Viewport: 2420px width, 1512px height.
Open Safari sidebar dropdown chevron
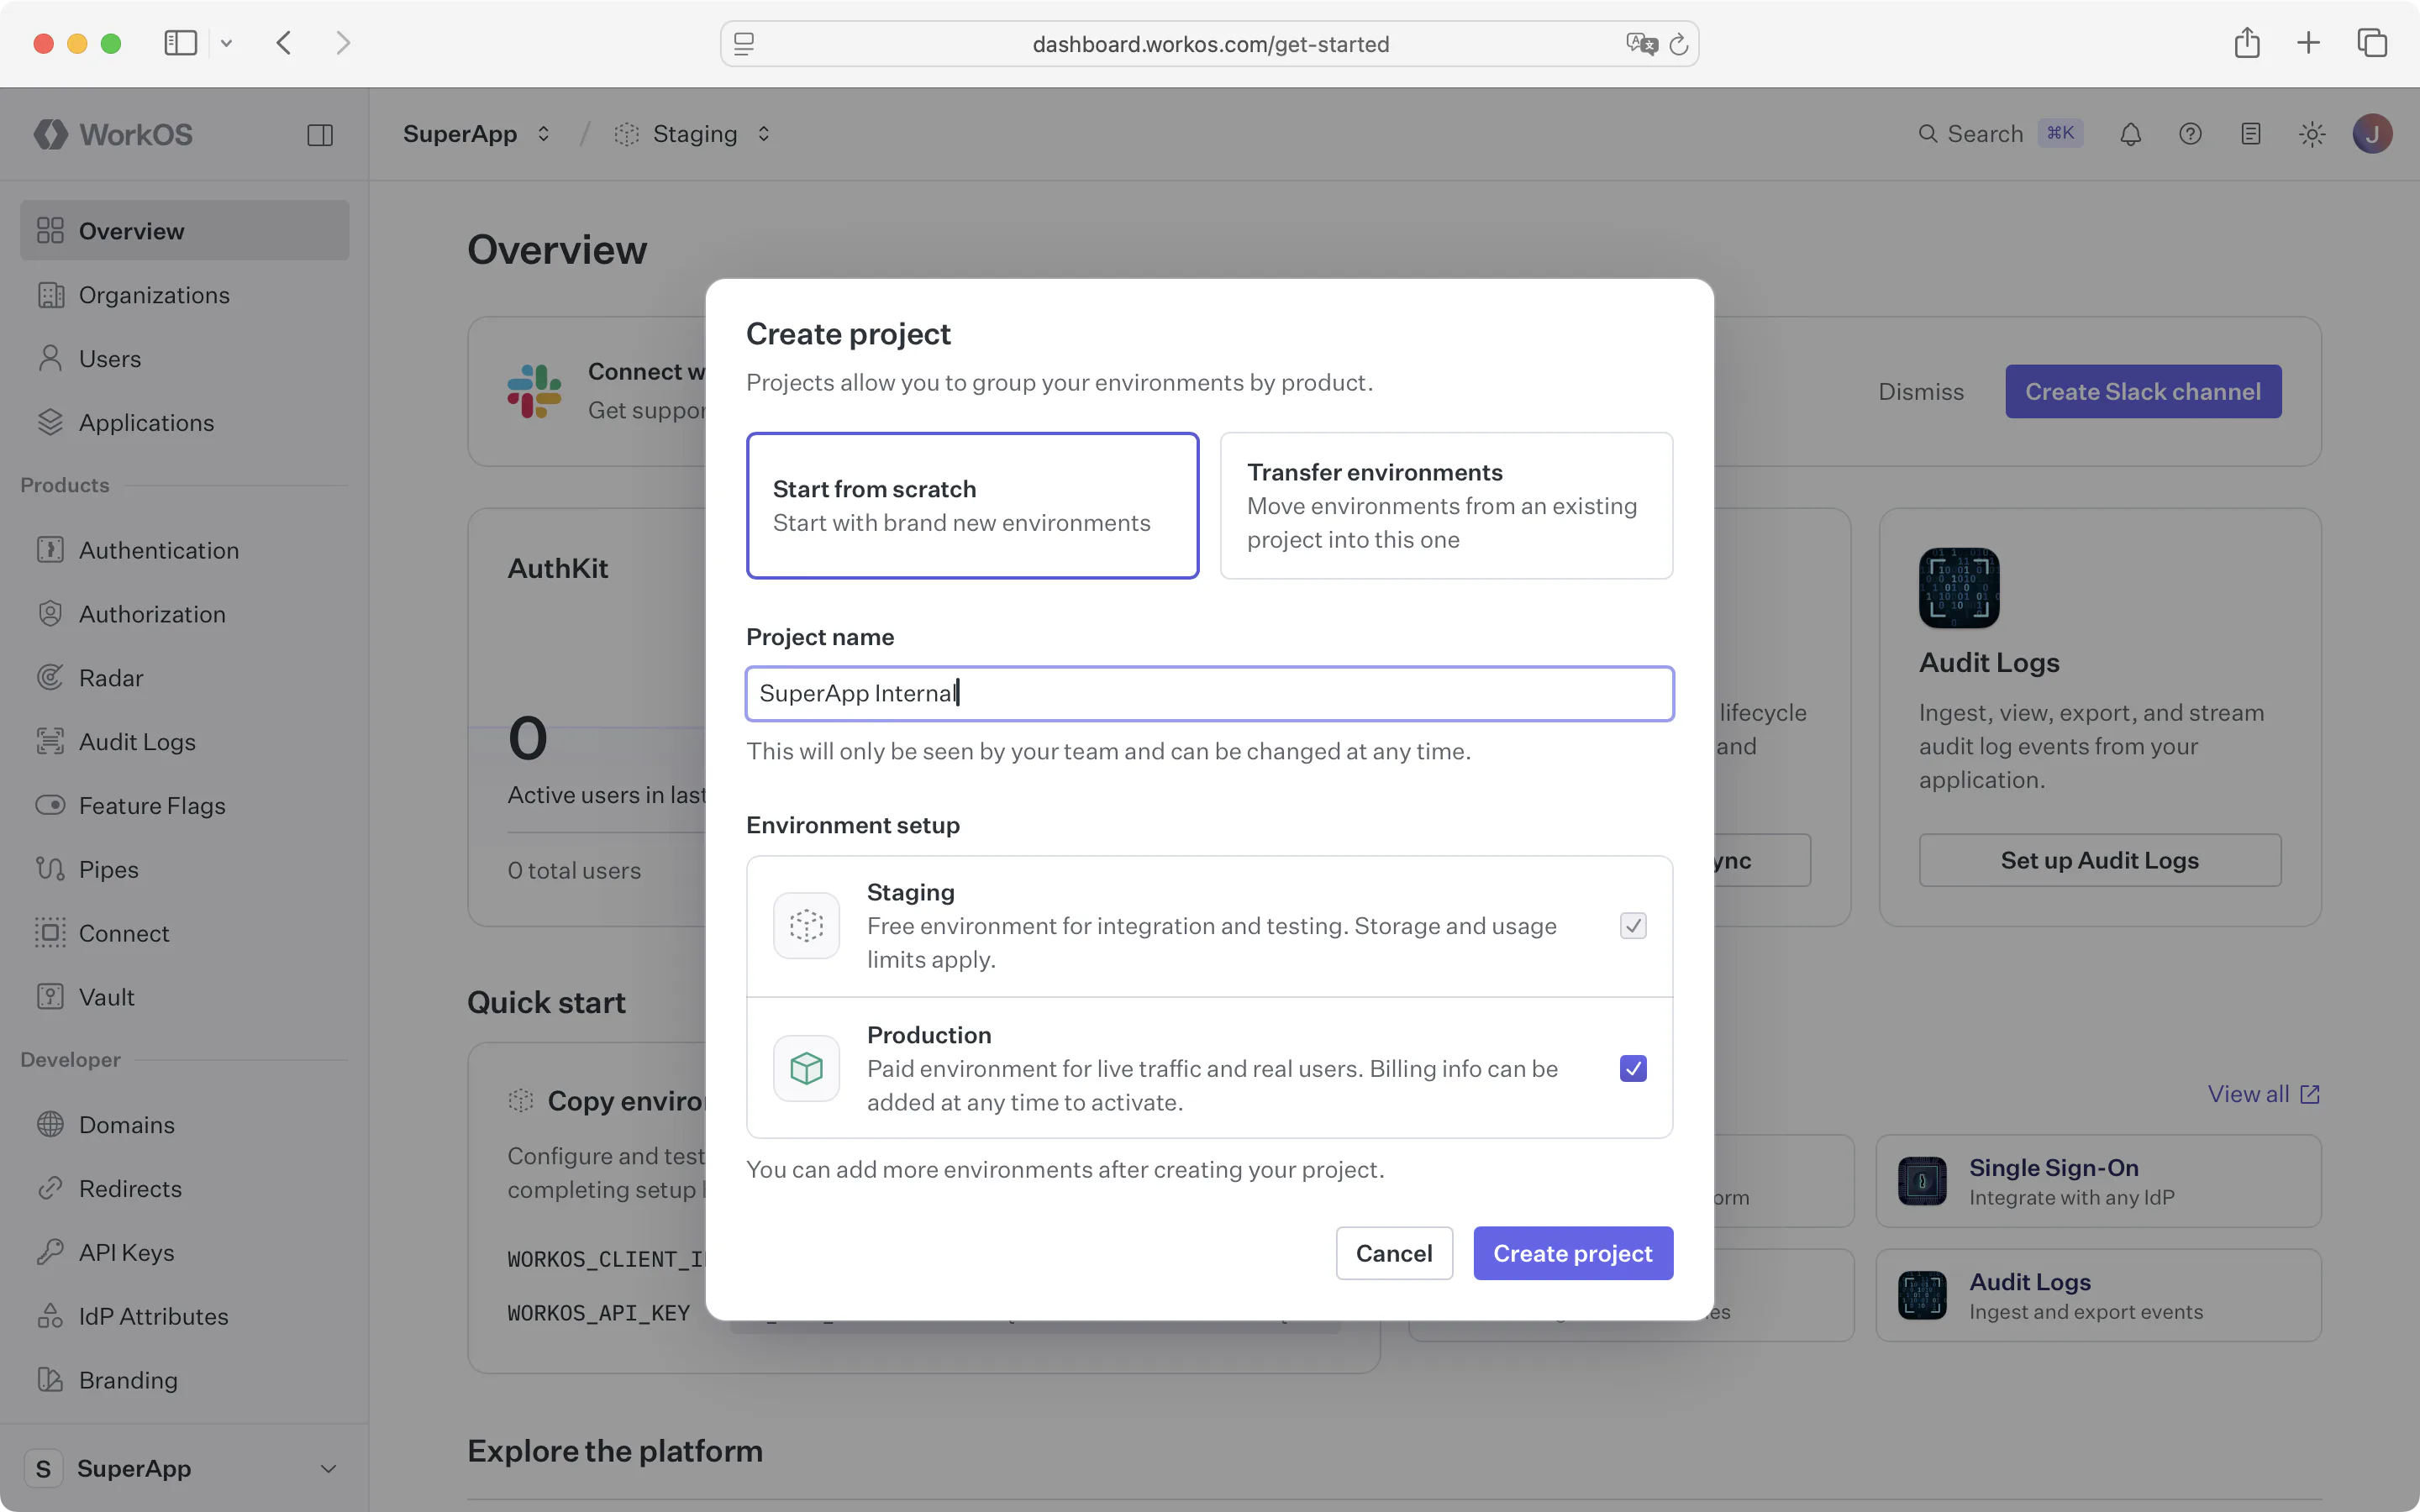click(x=226, y=43)
